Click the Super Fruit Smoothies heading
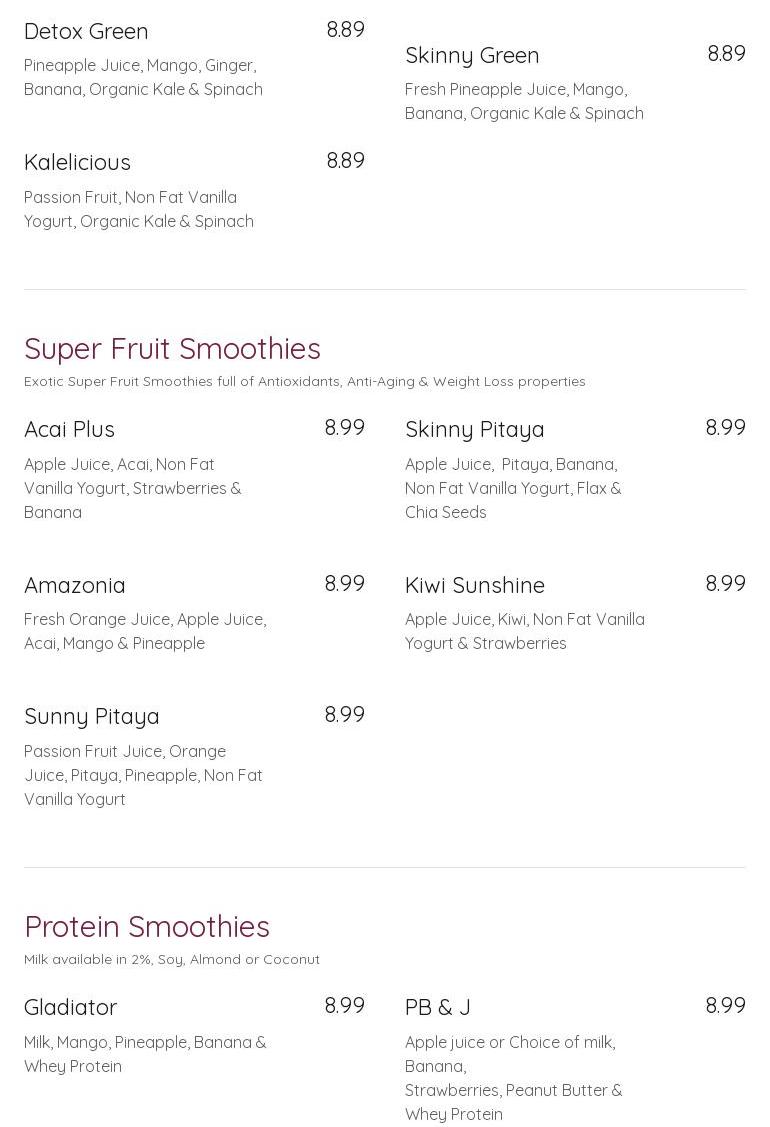This screenshot has width=770, height=1127. 172,348
